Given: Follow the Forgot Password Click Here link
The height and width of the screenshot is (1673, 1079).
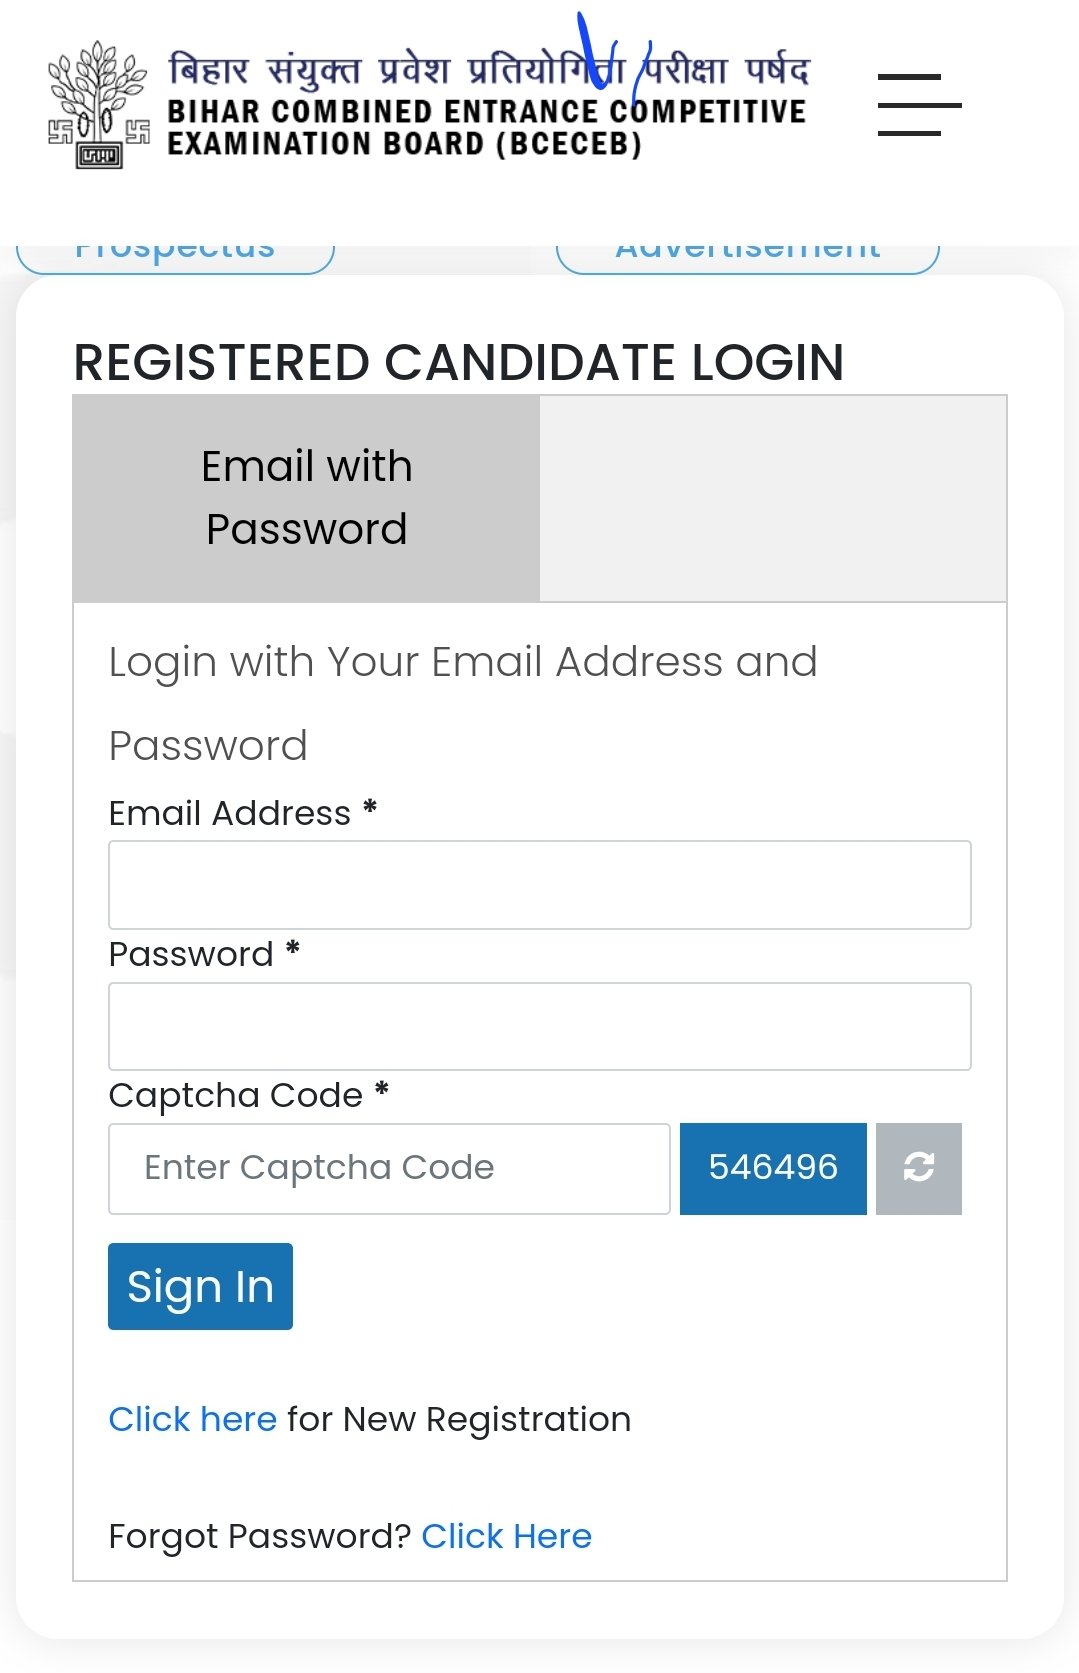Looking at the screenshot, I should click(x=506, y=1536).
